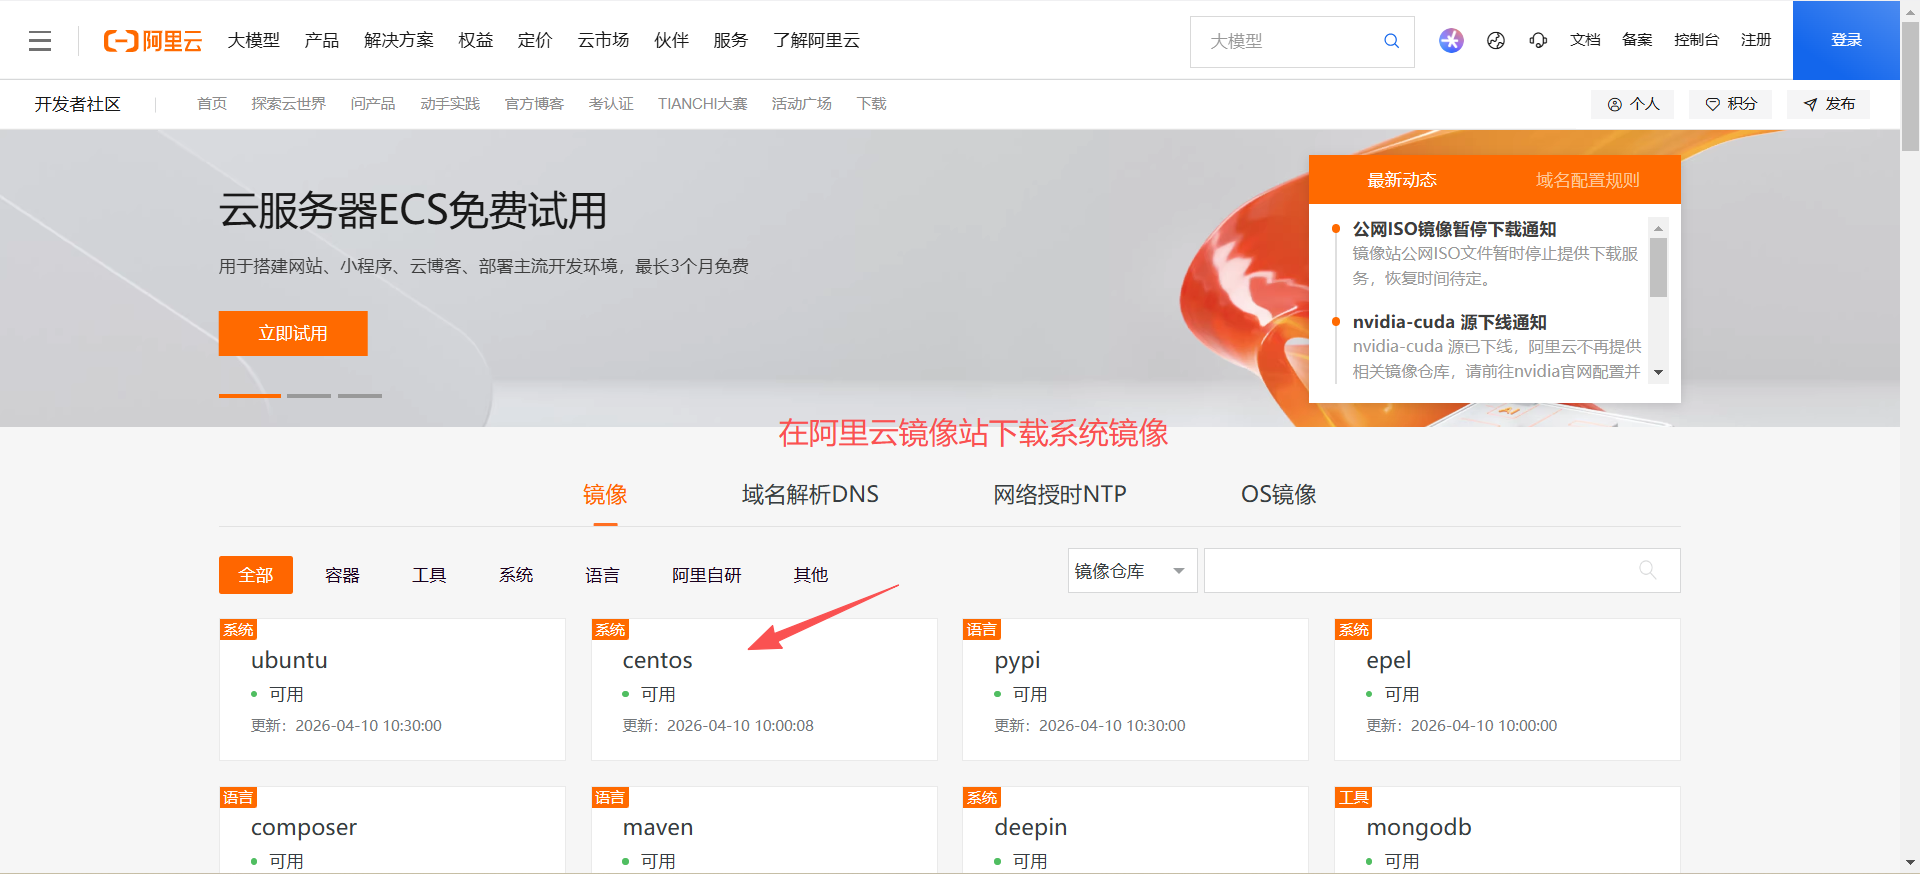The image size is (1920, 874).
Task: Open 云市场 top menu
Action: 603,40
